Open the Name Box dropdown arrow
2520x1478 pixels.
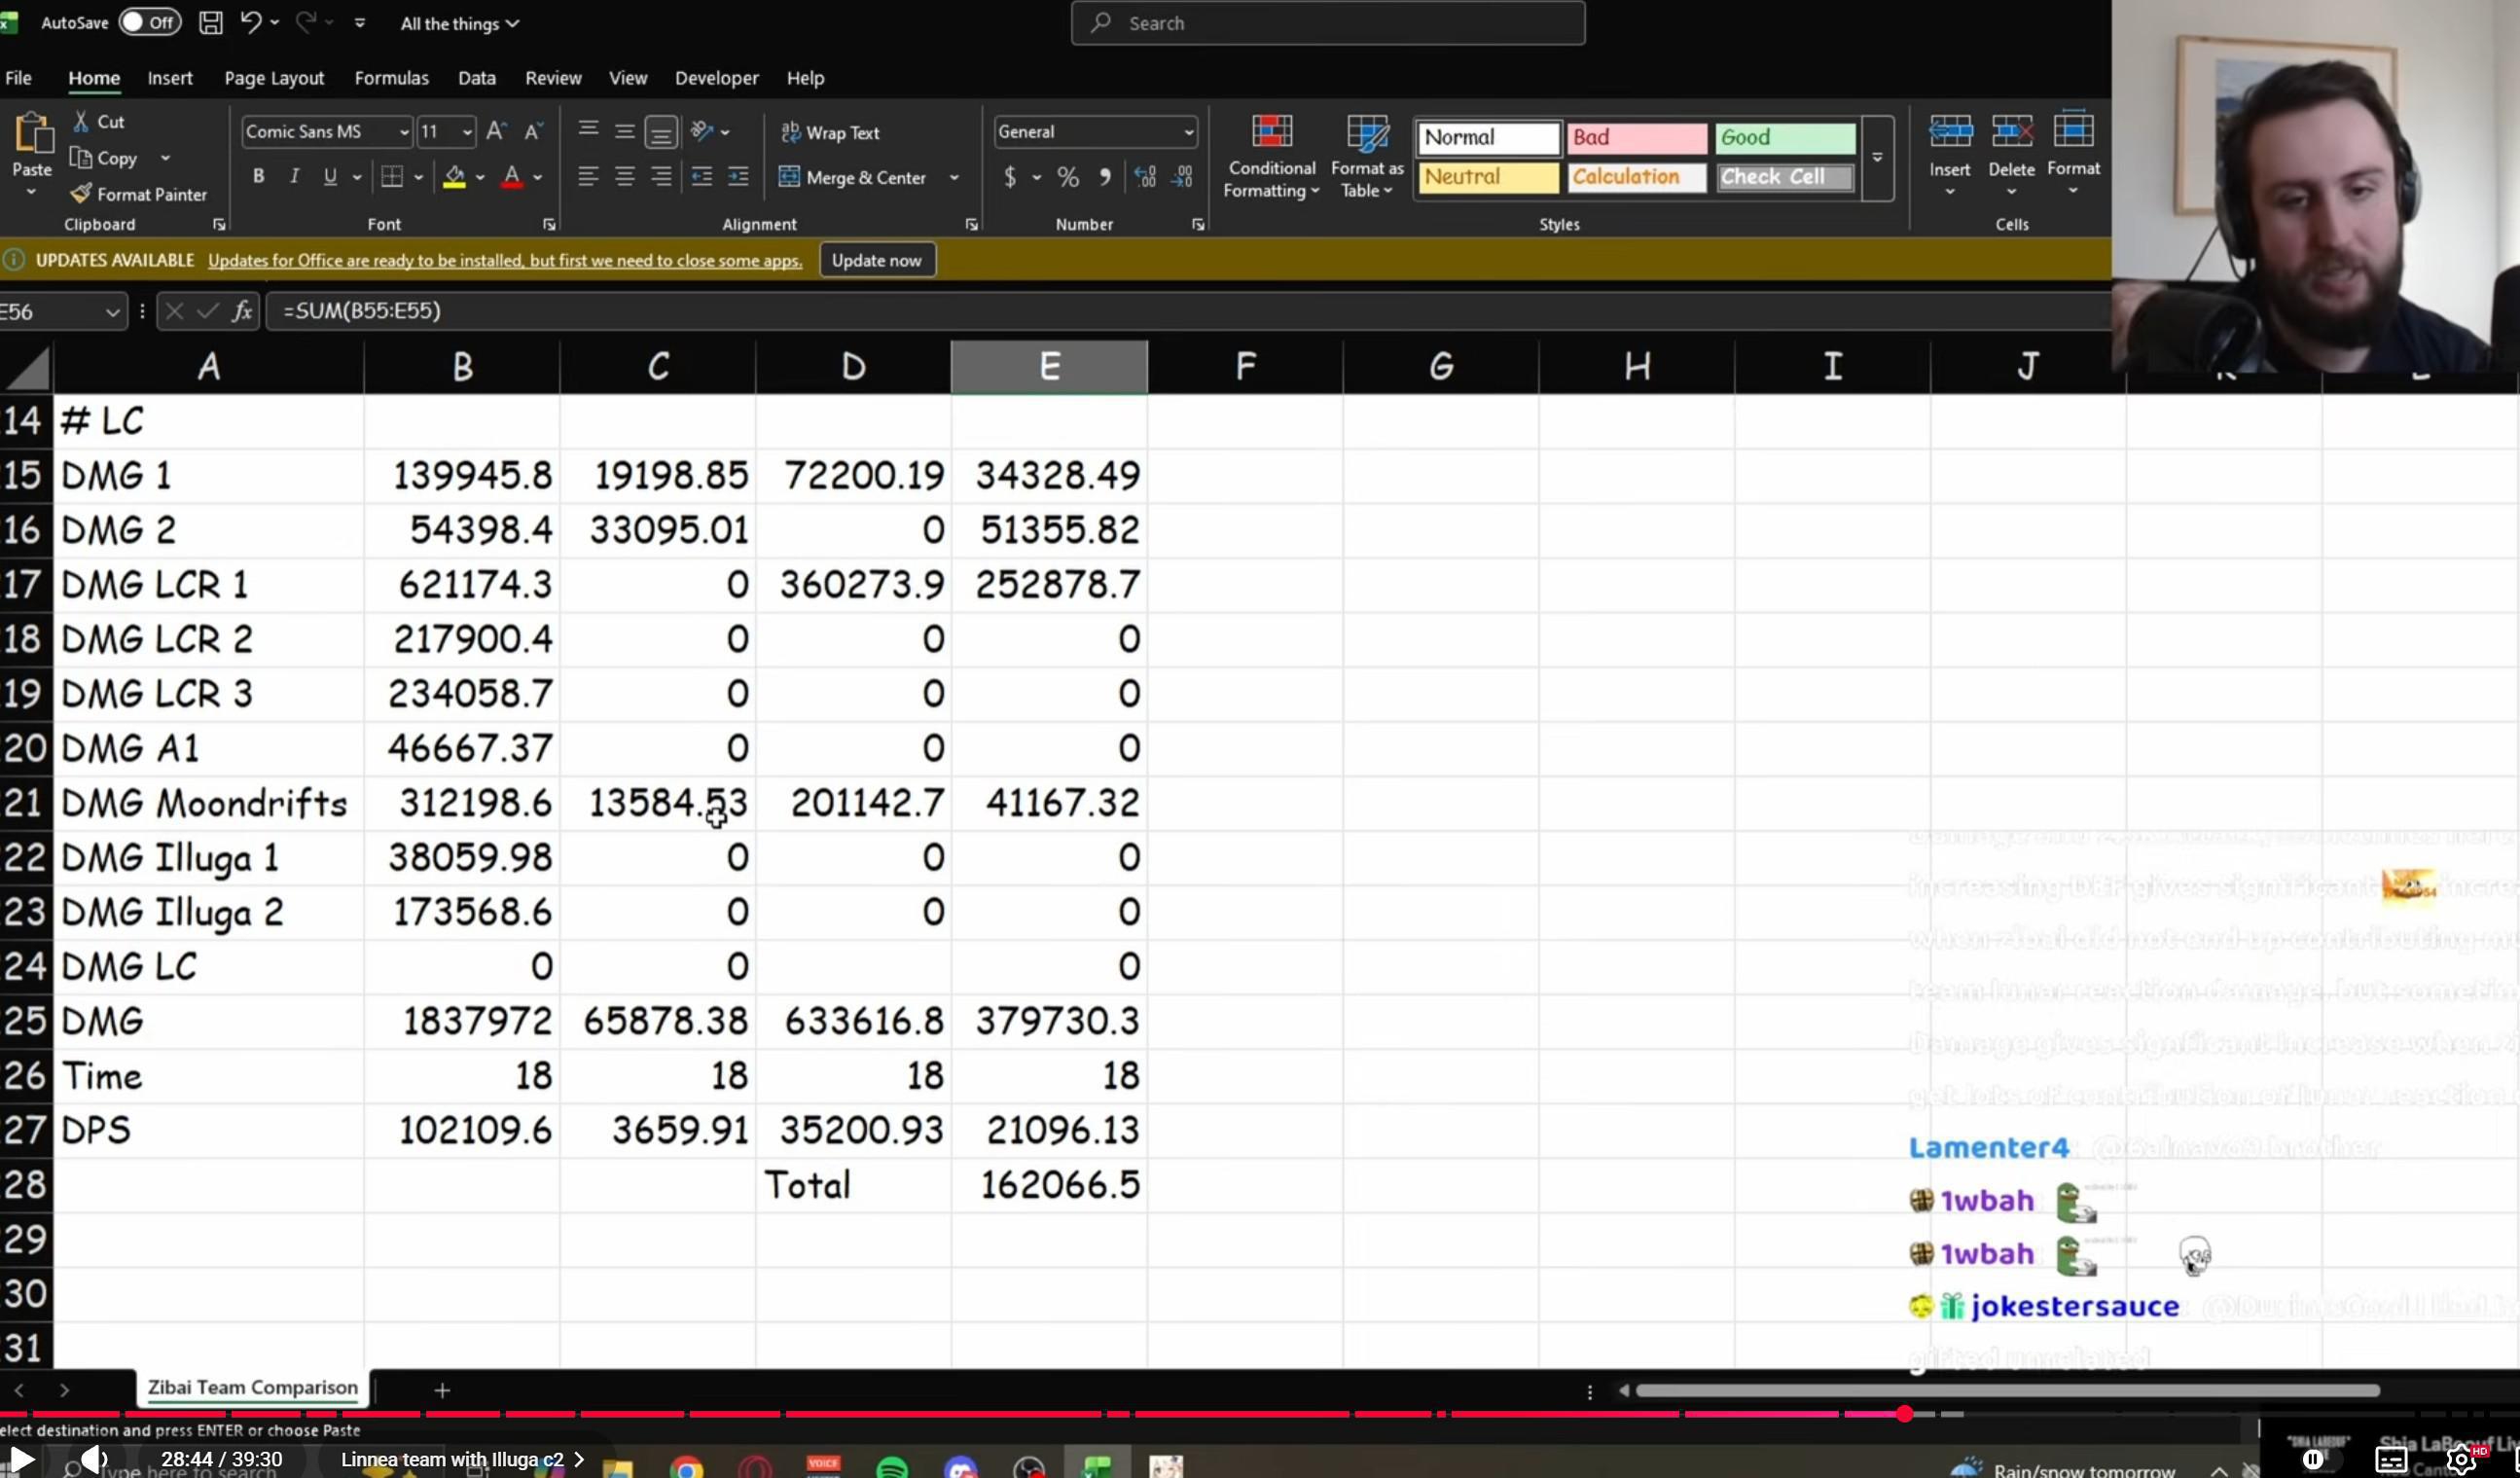(112, 312)
